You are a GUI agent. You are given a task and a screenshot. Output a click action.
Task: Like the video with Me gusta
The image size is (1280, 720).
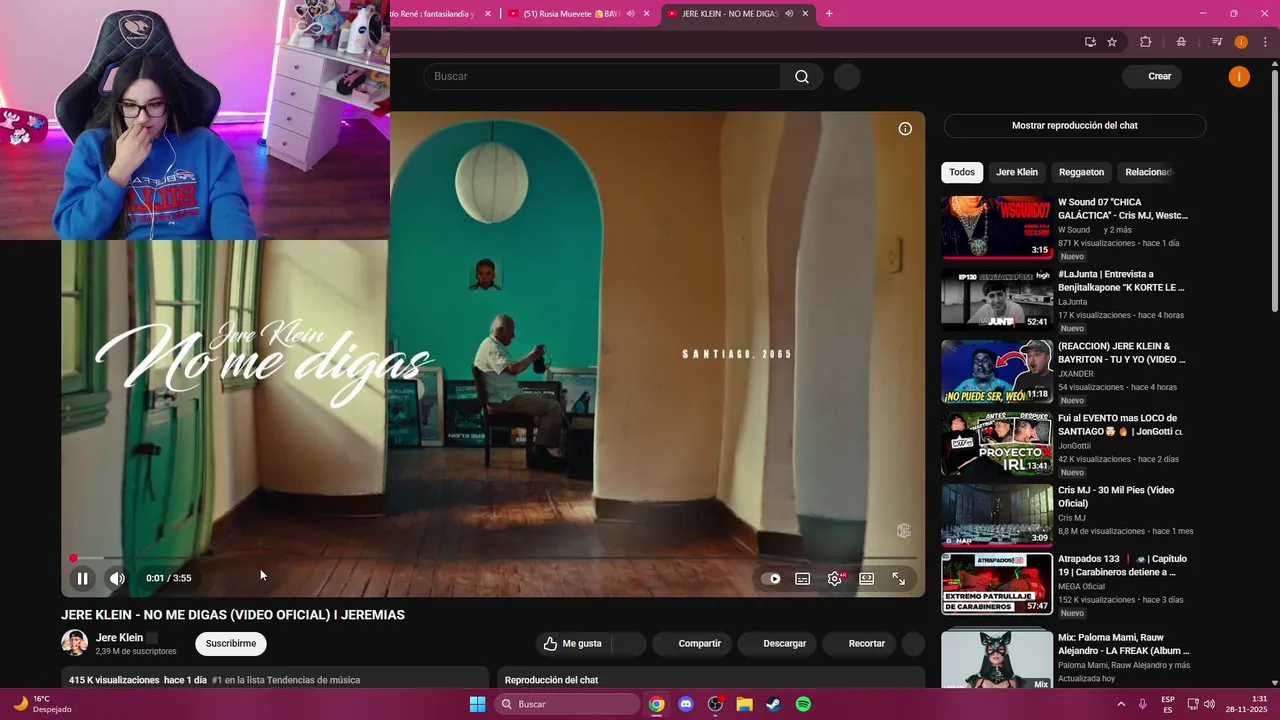pos(573,644)
